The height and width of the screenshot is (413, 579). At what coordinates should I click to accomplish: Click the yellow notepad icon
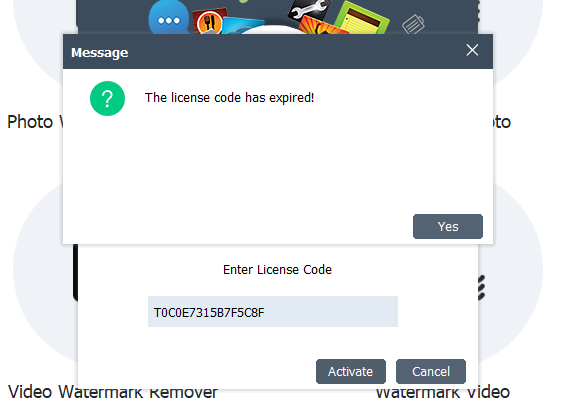pyautogui.click(x=362, y=18)
